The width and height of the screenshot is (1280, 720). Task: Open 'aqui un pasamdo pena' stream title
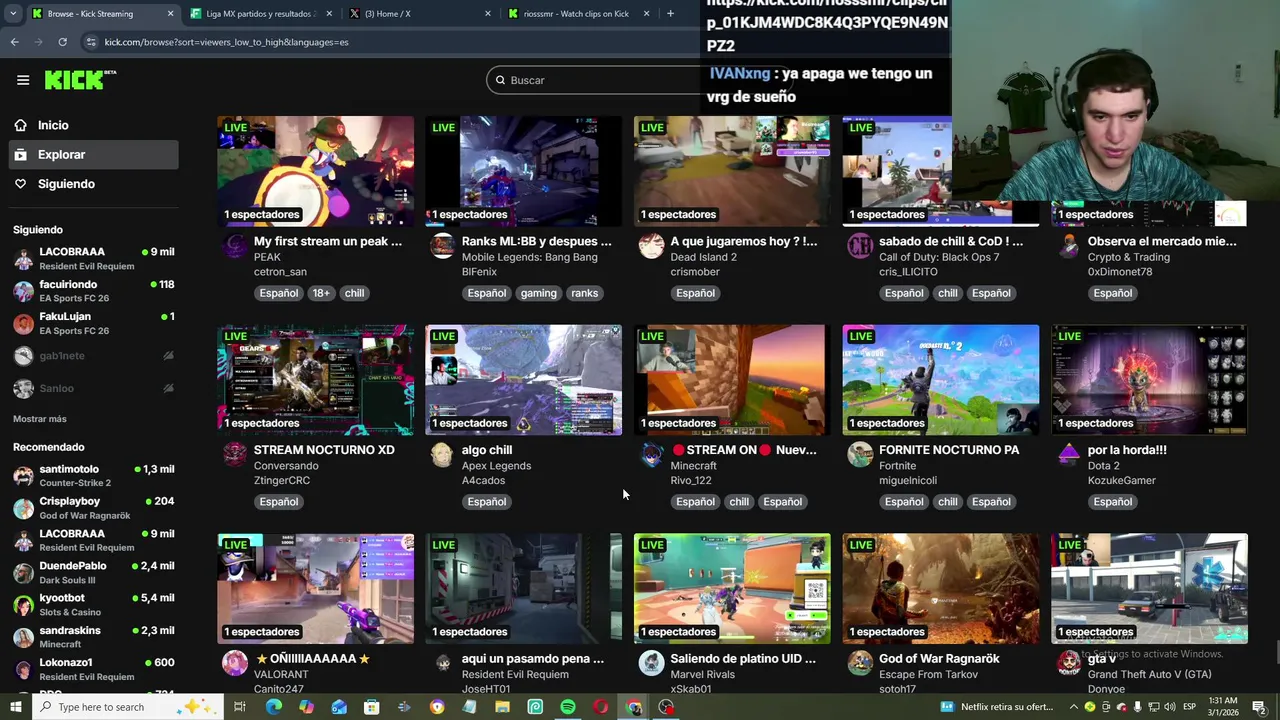pyautogui.click(x=533, y=659)
